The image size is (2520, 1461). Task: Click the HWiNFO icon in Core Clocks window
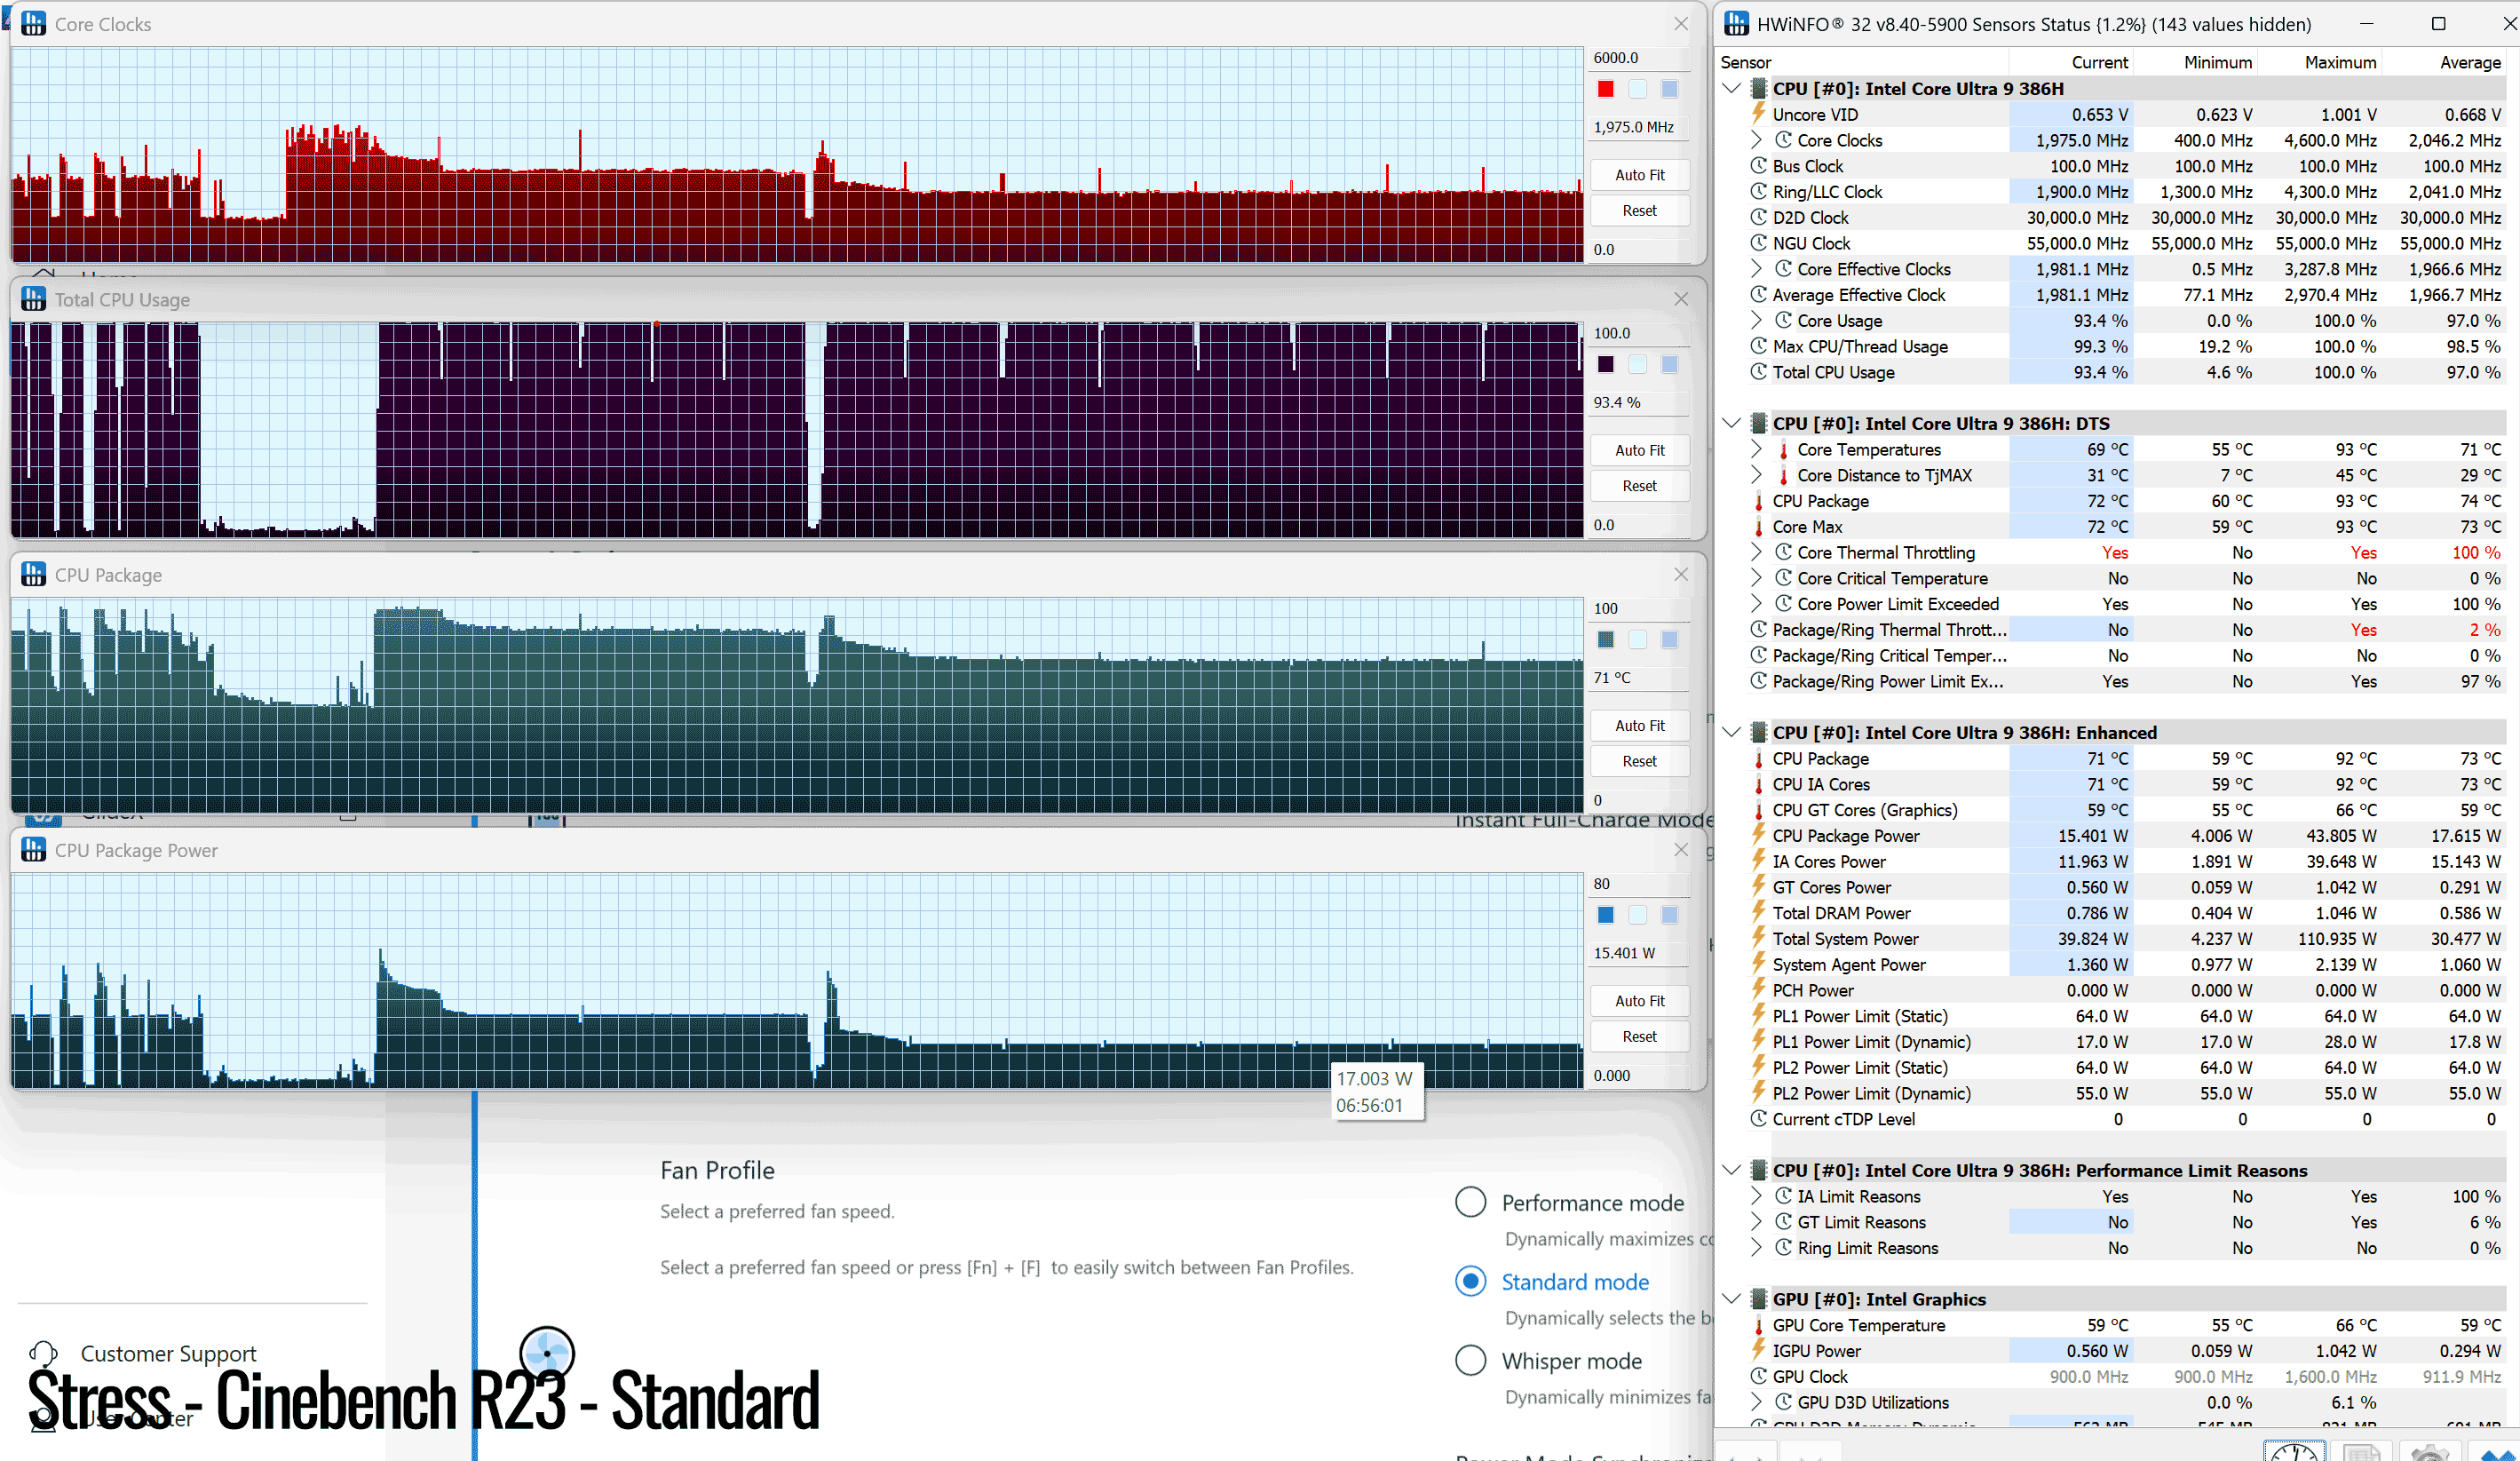[x=33, y=24]
